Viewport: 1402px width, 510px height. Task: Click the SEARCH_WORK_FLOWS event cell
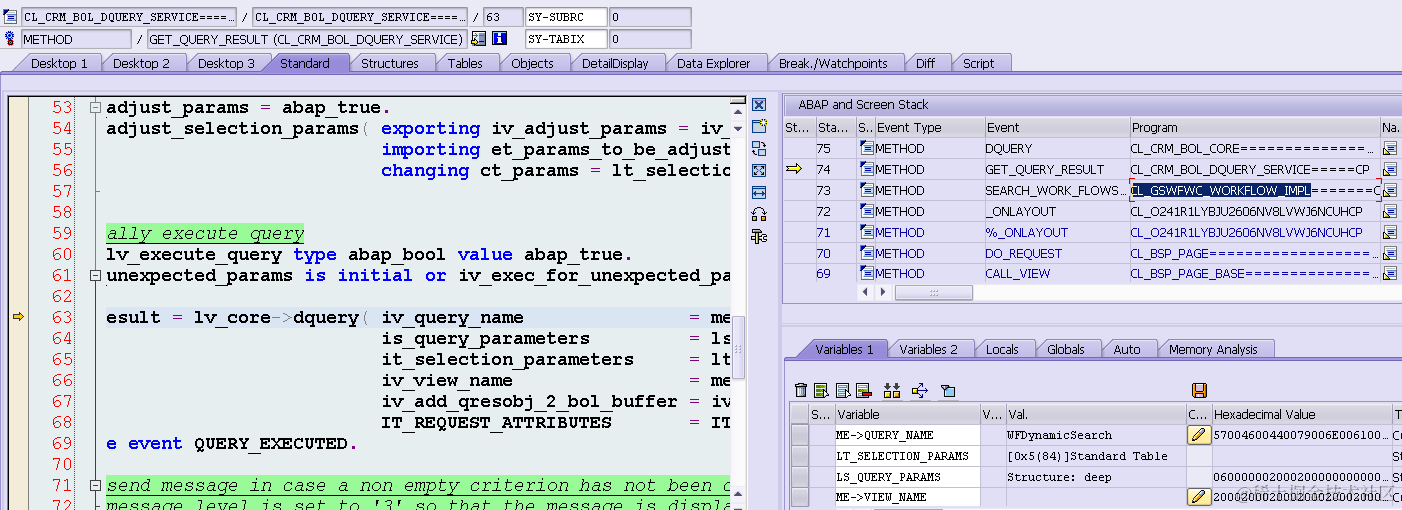click(x=1056, y=191)
